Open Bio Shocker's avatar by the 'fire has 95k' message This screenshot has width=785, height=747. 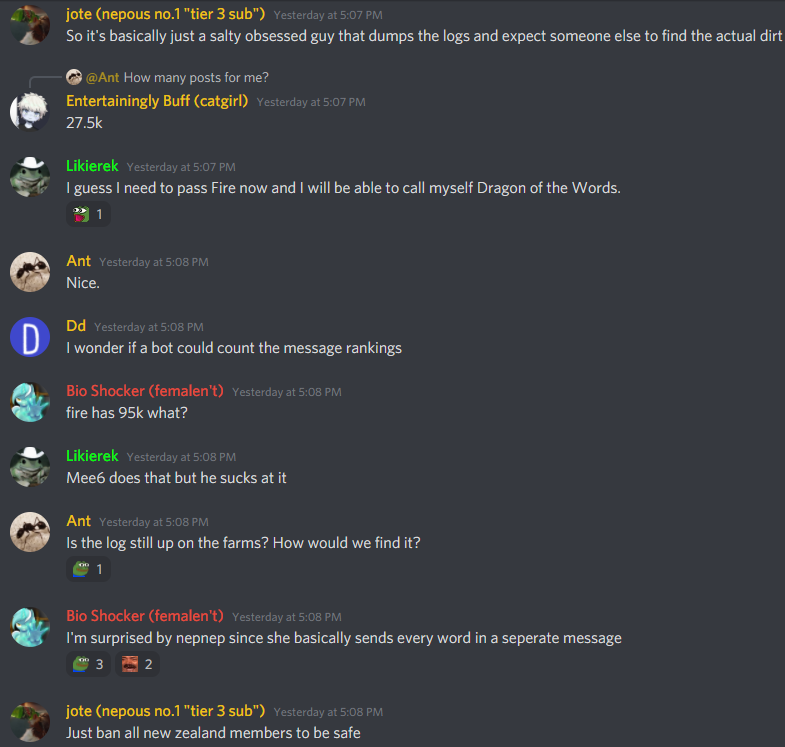coord(30,402)
